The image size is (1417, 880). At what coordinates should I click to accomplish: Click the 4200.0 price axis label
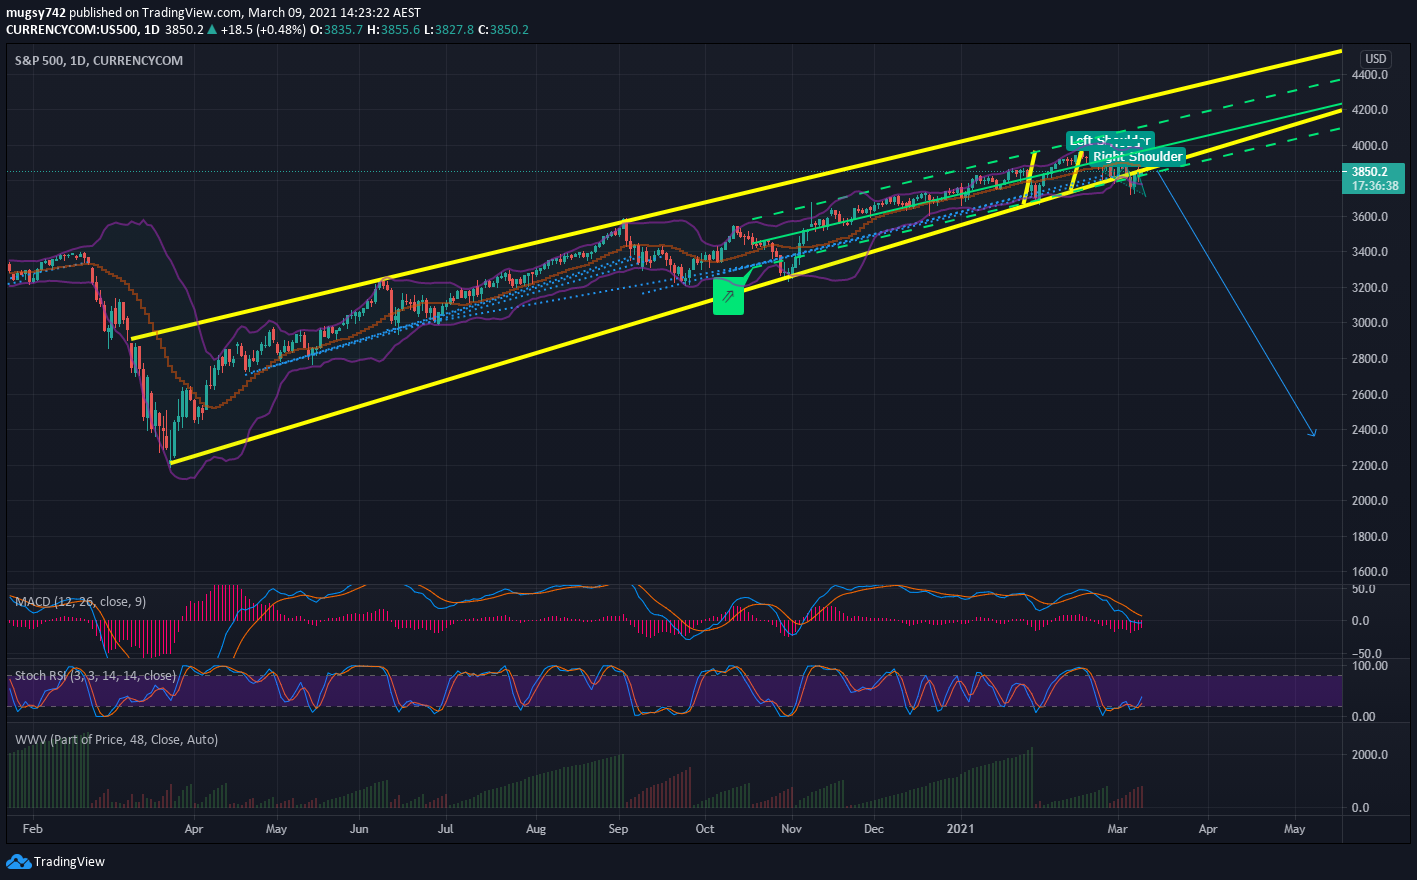(1369, 110)
